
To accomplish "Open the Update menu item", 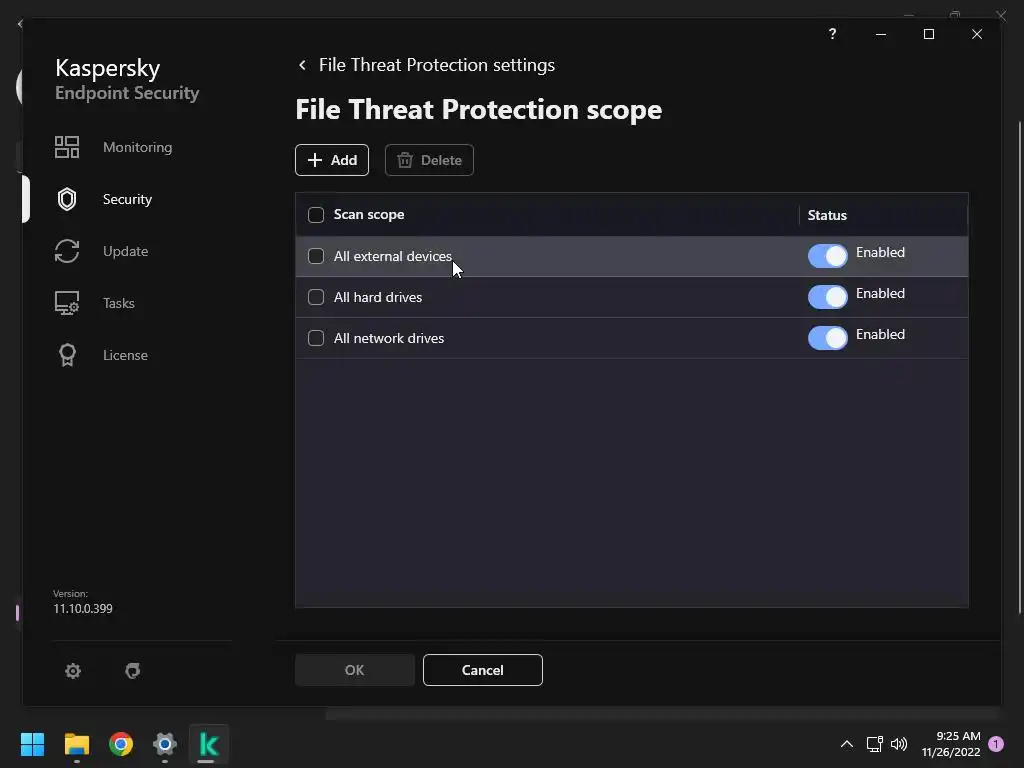I will [125, 251].
